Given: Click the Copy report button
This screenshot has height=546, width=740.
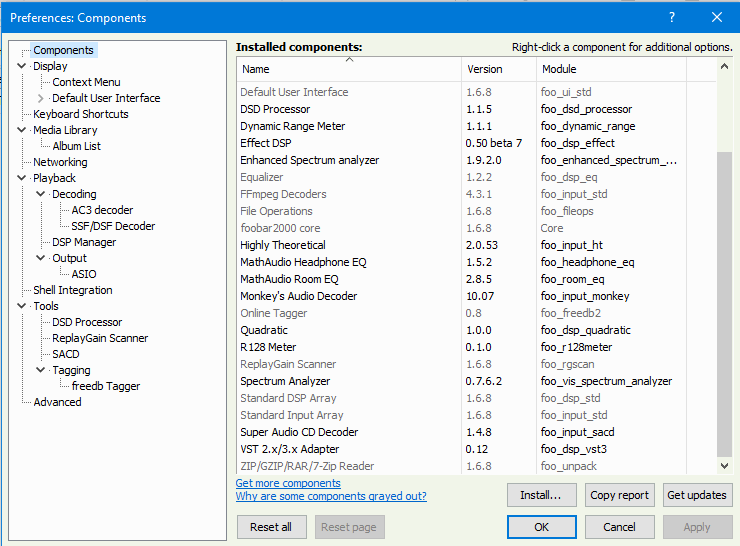Looking at the screenshot, I should [x=620, y=495].
